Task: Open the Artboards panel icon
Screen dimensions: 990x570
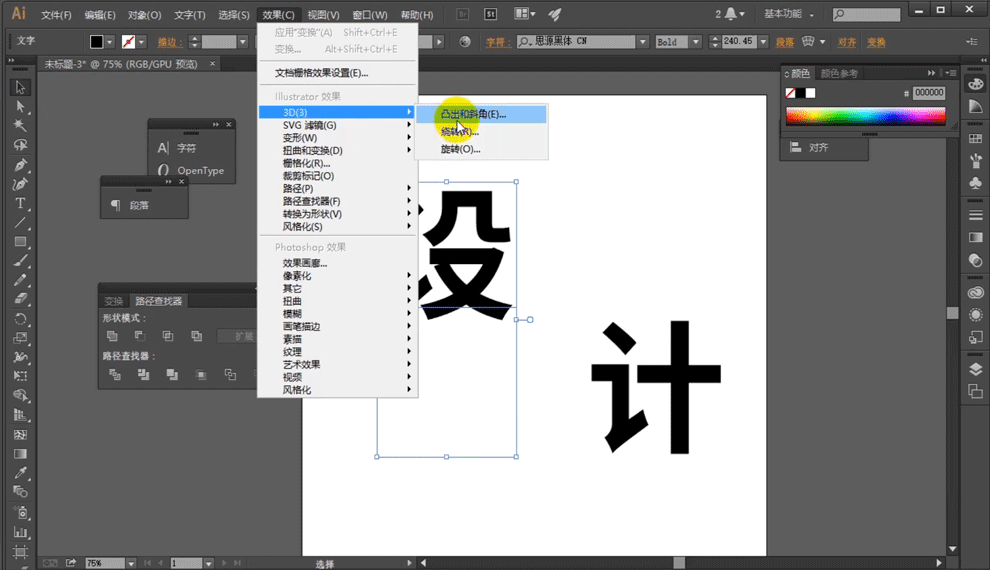Action: [975, 391]
